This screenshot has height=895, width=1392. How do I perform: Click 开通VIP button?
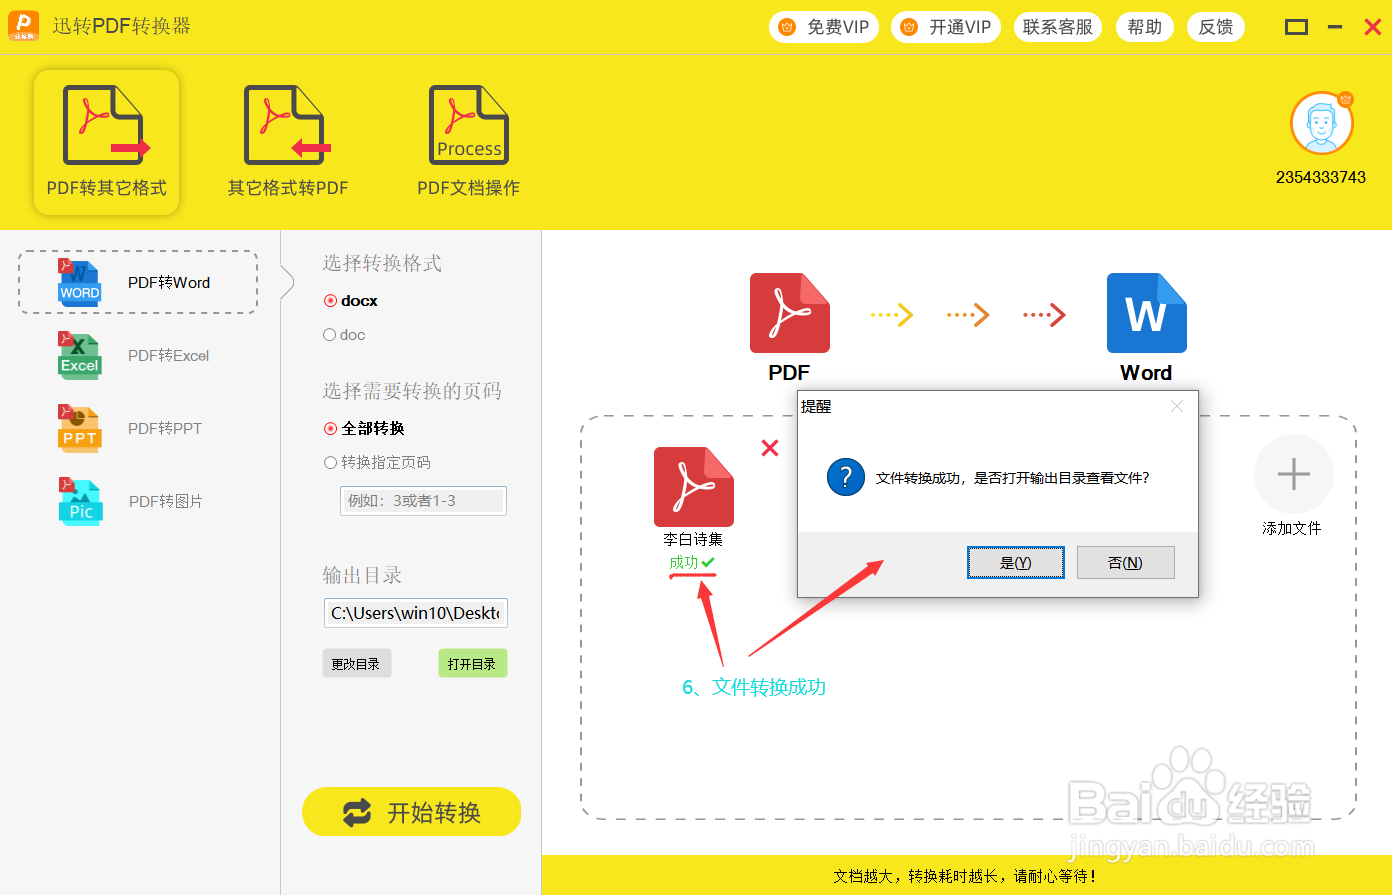pyautogui.click(x=946, y=27)
